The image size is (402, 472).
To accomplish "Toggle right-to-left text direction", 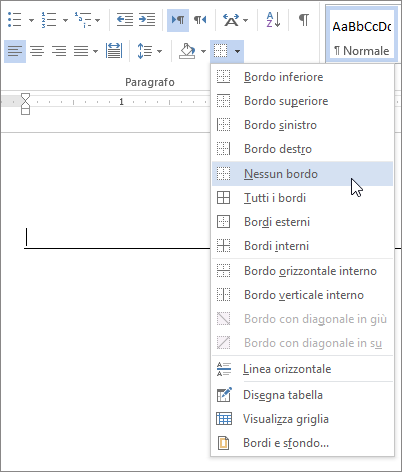I will [x=200, y=20].
